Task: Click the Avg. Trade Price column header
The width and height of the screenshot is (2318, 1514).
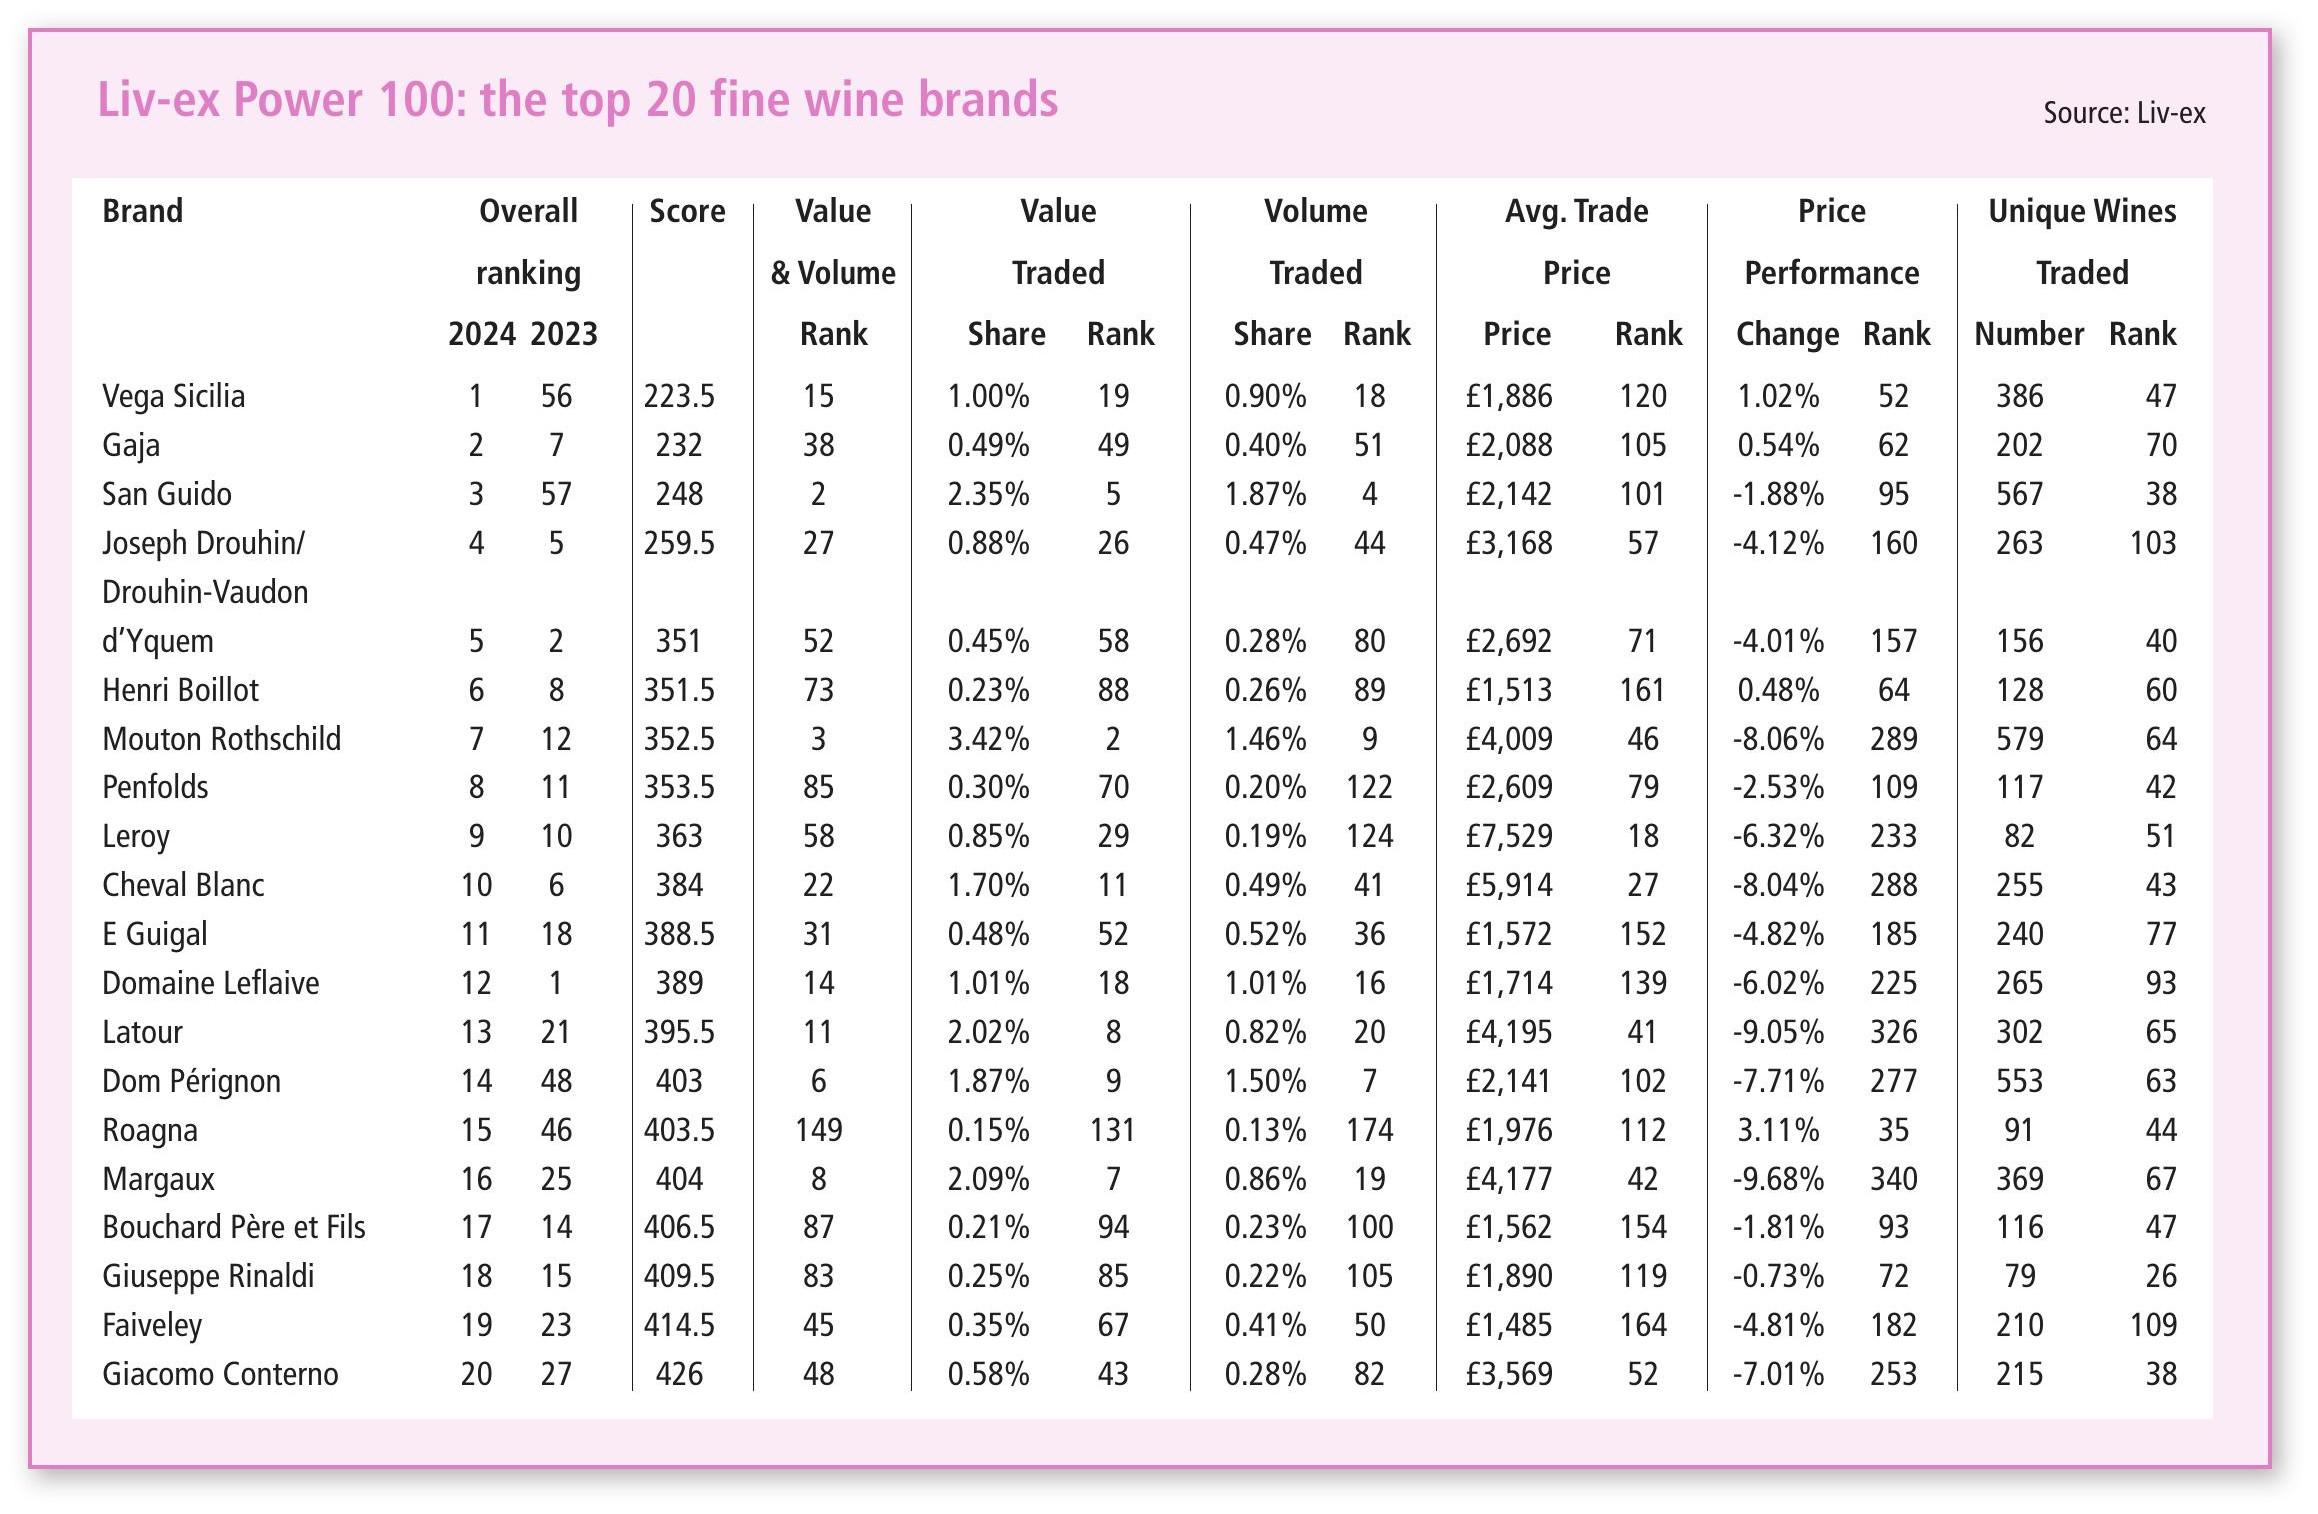Action: [x=1576, y=241]
